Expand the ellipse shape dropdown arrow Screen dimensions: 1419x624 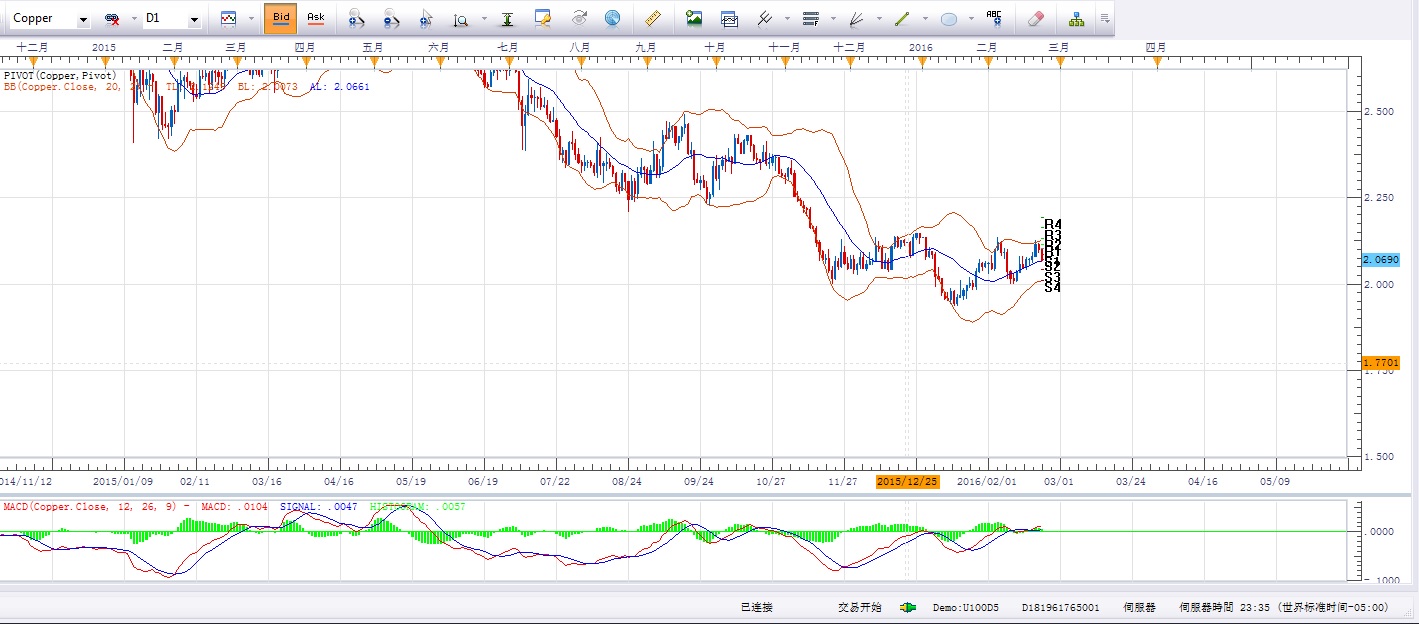(971, 19)
